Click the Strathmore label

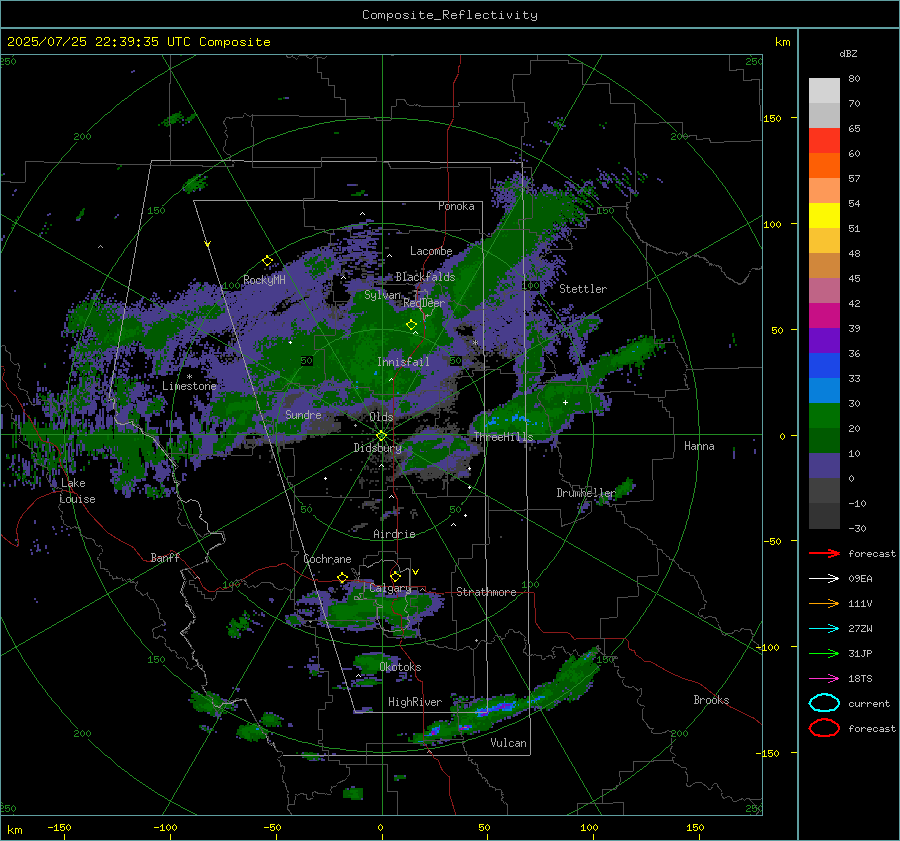pos(486,592)
